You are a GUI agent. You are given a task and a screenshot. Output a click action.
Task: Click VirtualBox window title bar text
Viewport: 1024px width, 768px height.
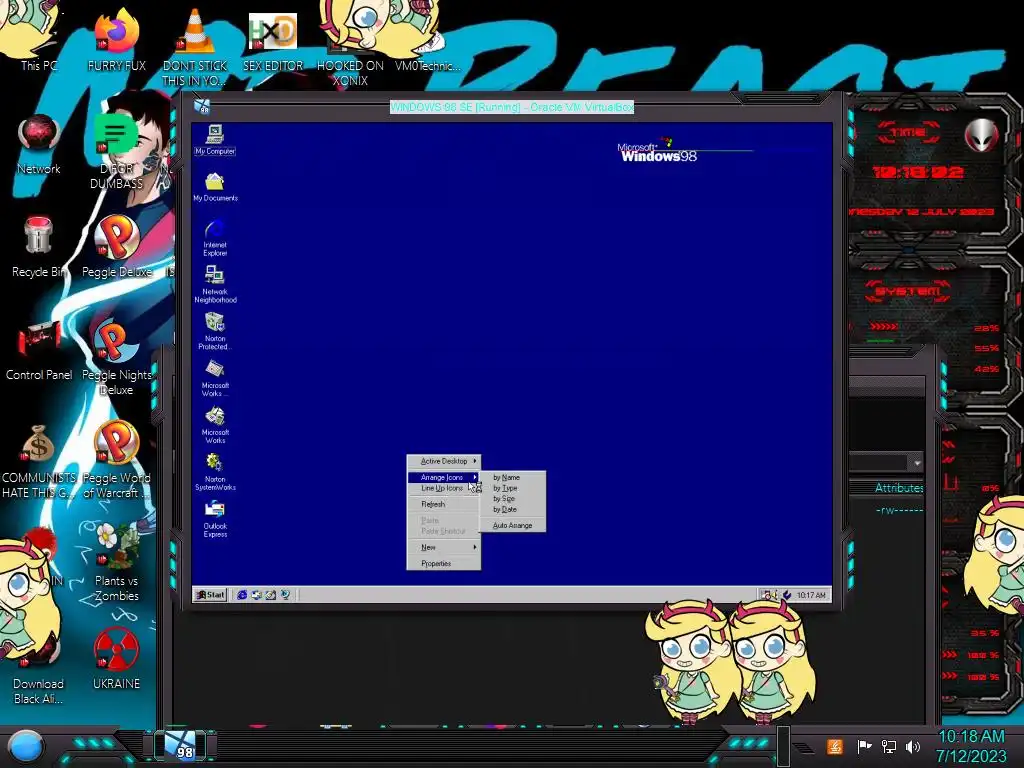click(512, 107)
